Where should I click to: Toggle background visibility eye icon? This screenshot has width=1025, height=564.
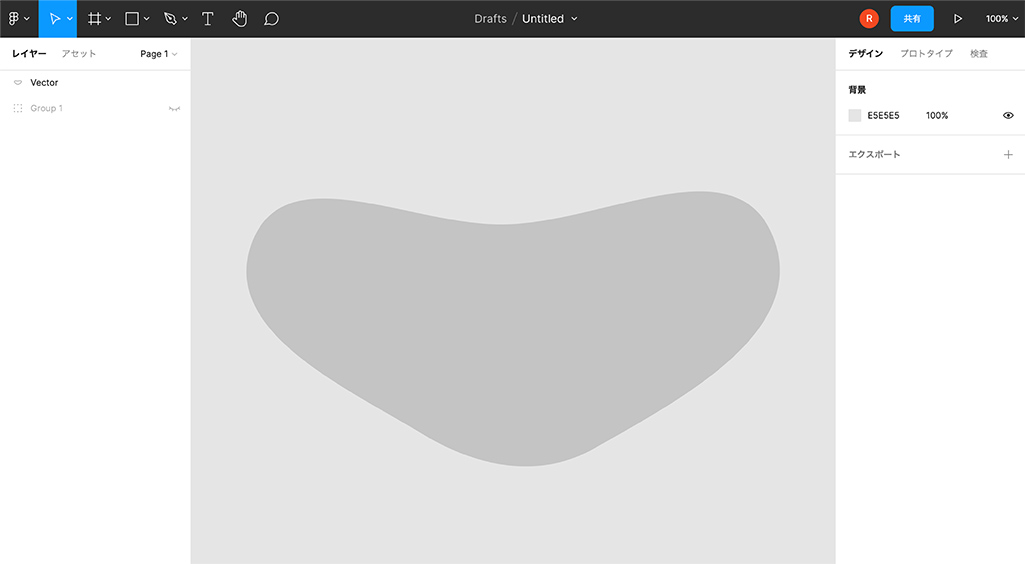click(x=1008, y=116)
